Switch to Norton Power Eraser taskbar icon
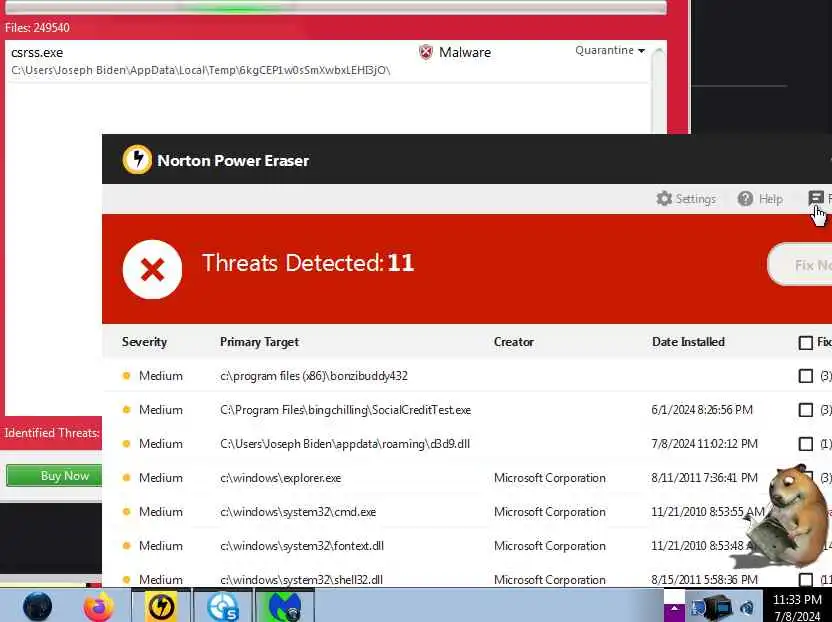Screen dimensions: 832x622 pos(161,606)
